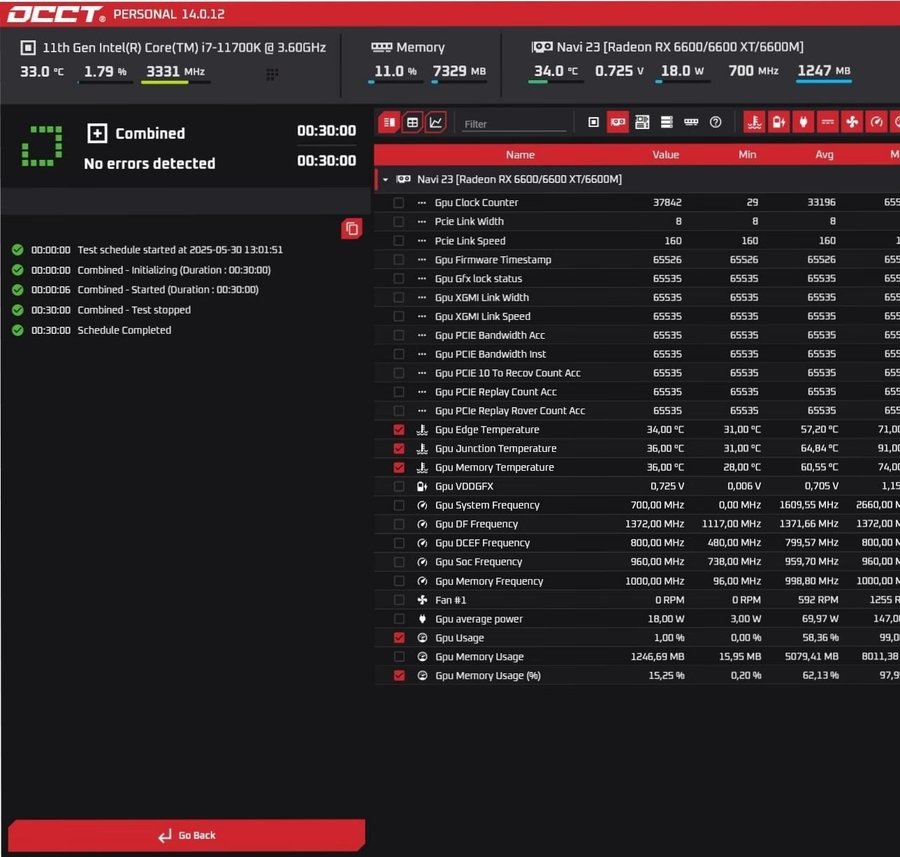Click the Gpu XGMI Link Width row label
900x857 pixels.
pos(482,297)
